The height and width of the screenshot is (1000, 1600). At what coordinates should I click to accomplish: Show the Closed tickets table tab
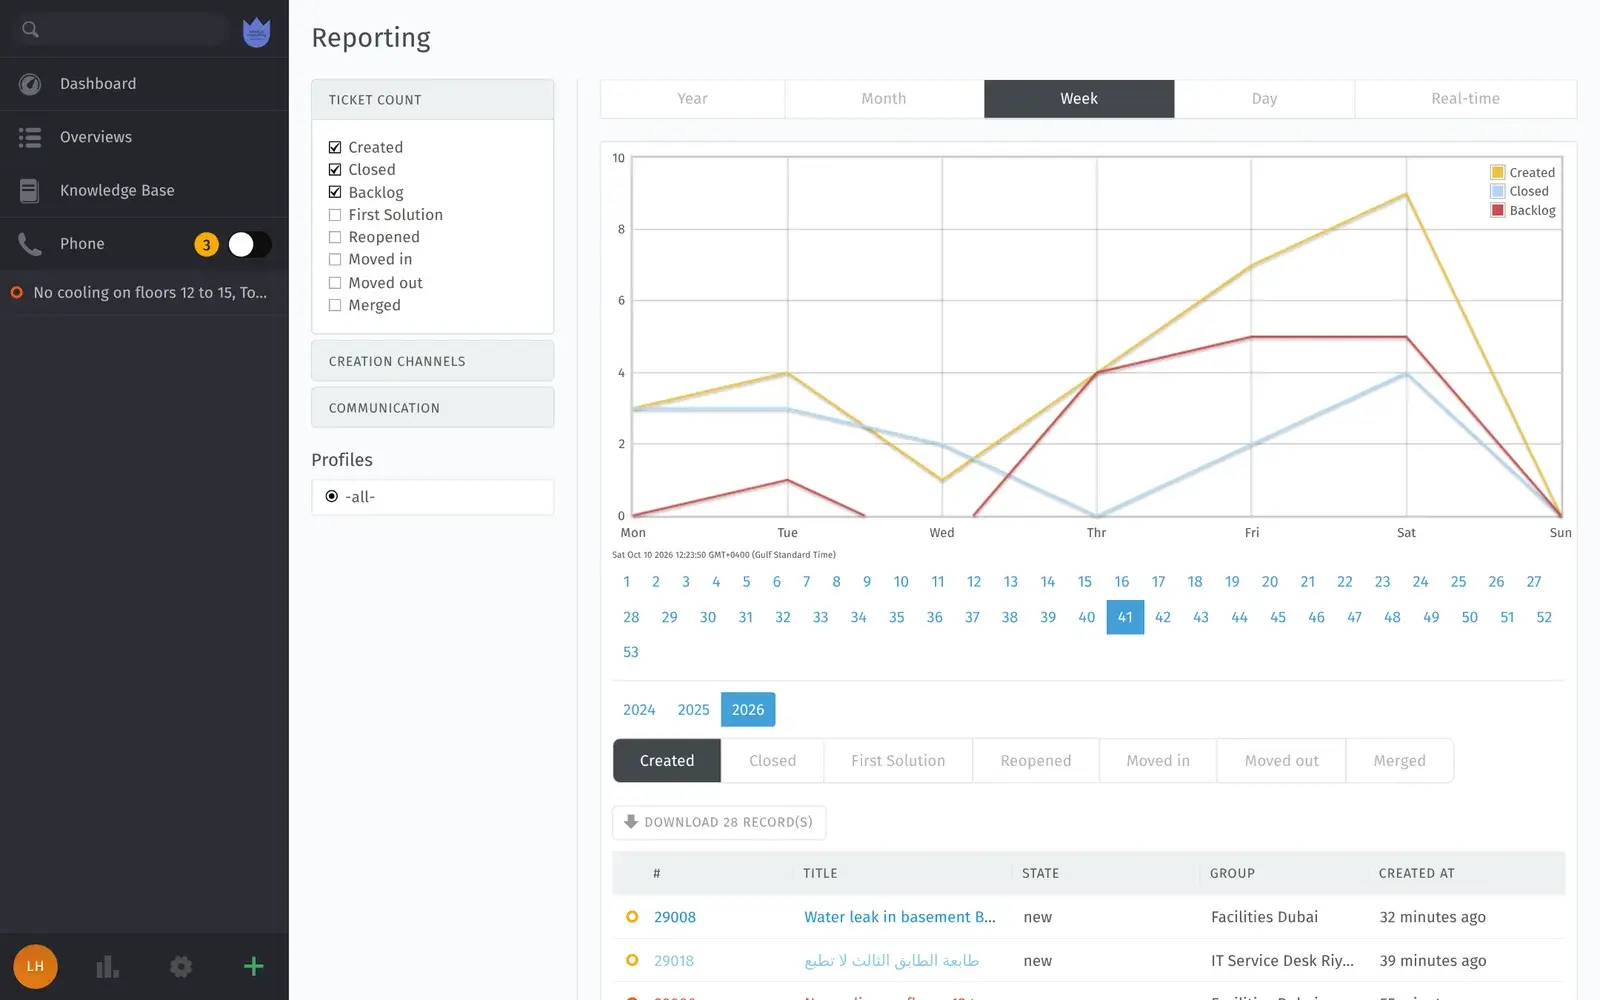click(773, 761)
